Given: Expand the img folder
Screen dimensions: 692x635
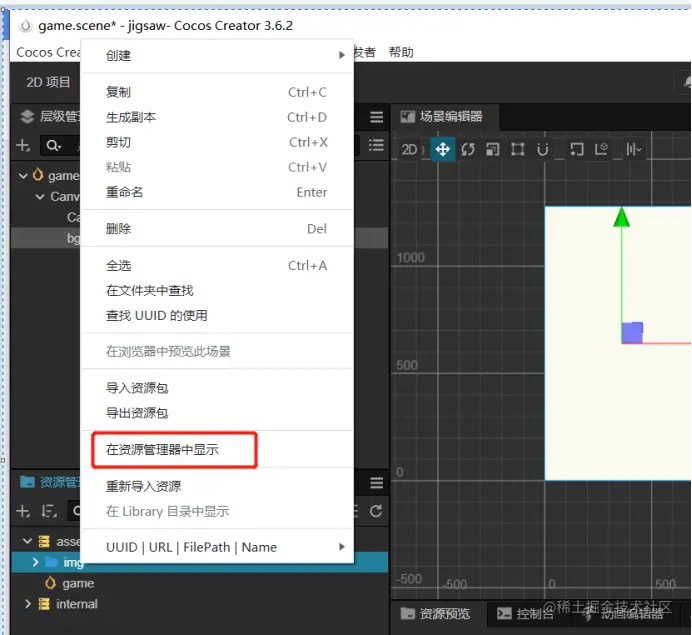Looking at the screenshot, I should pyautogui.click(x=35, y=562).
